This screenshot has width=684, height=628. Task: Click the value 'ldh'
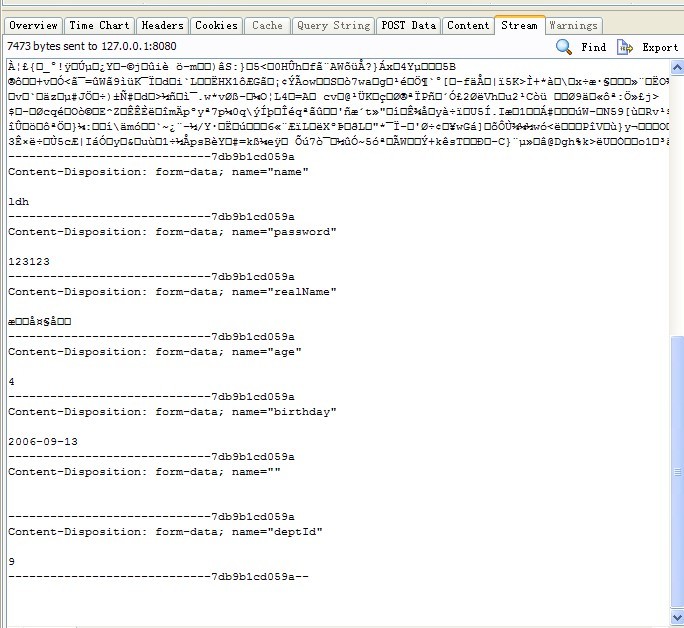coord(18,201)
